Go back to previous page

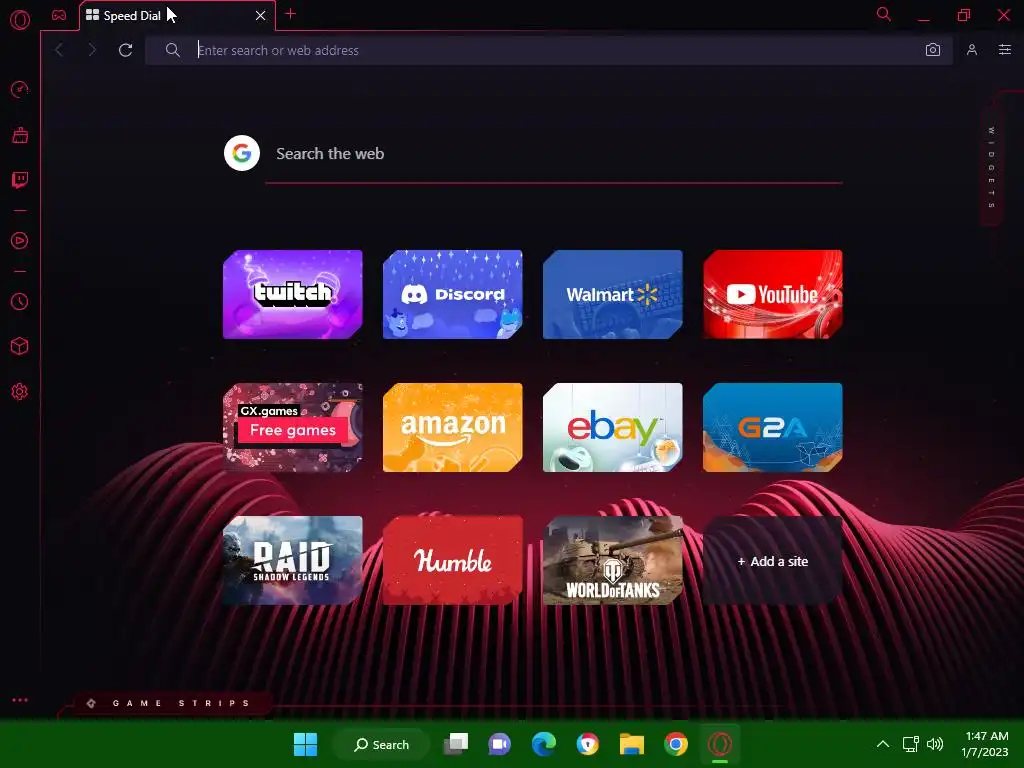coord(59,50)
